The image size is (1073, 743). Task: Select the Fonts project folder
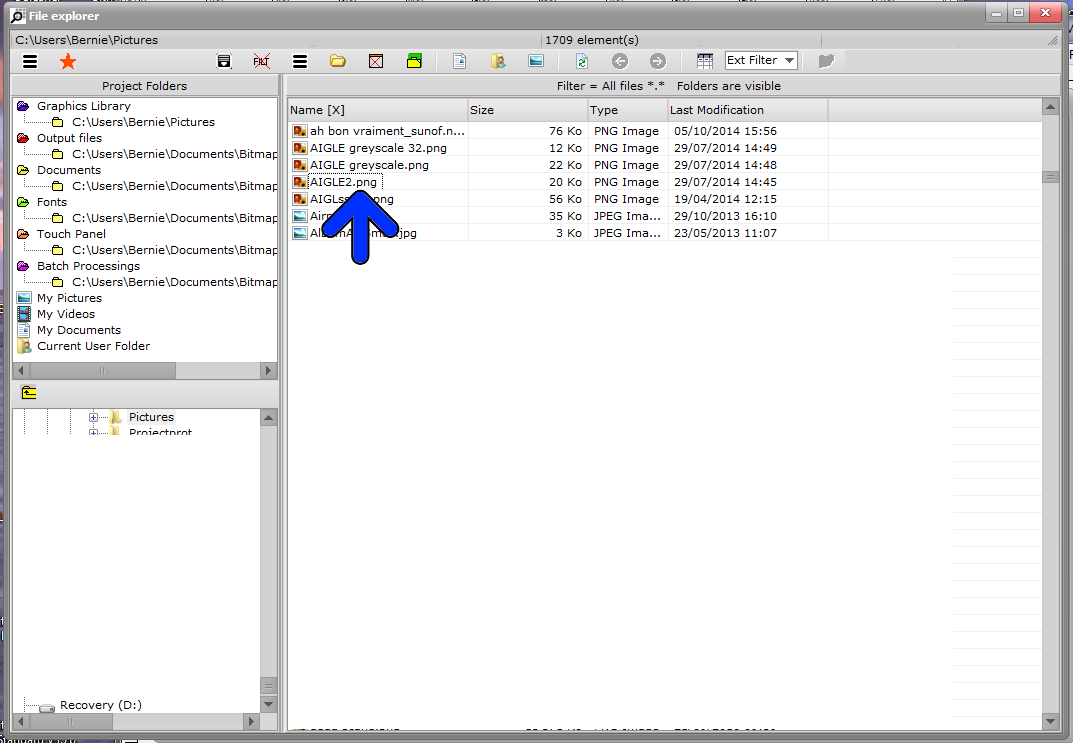(52, 203)
